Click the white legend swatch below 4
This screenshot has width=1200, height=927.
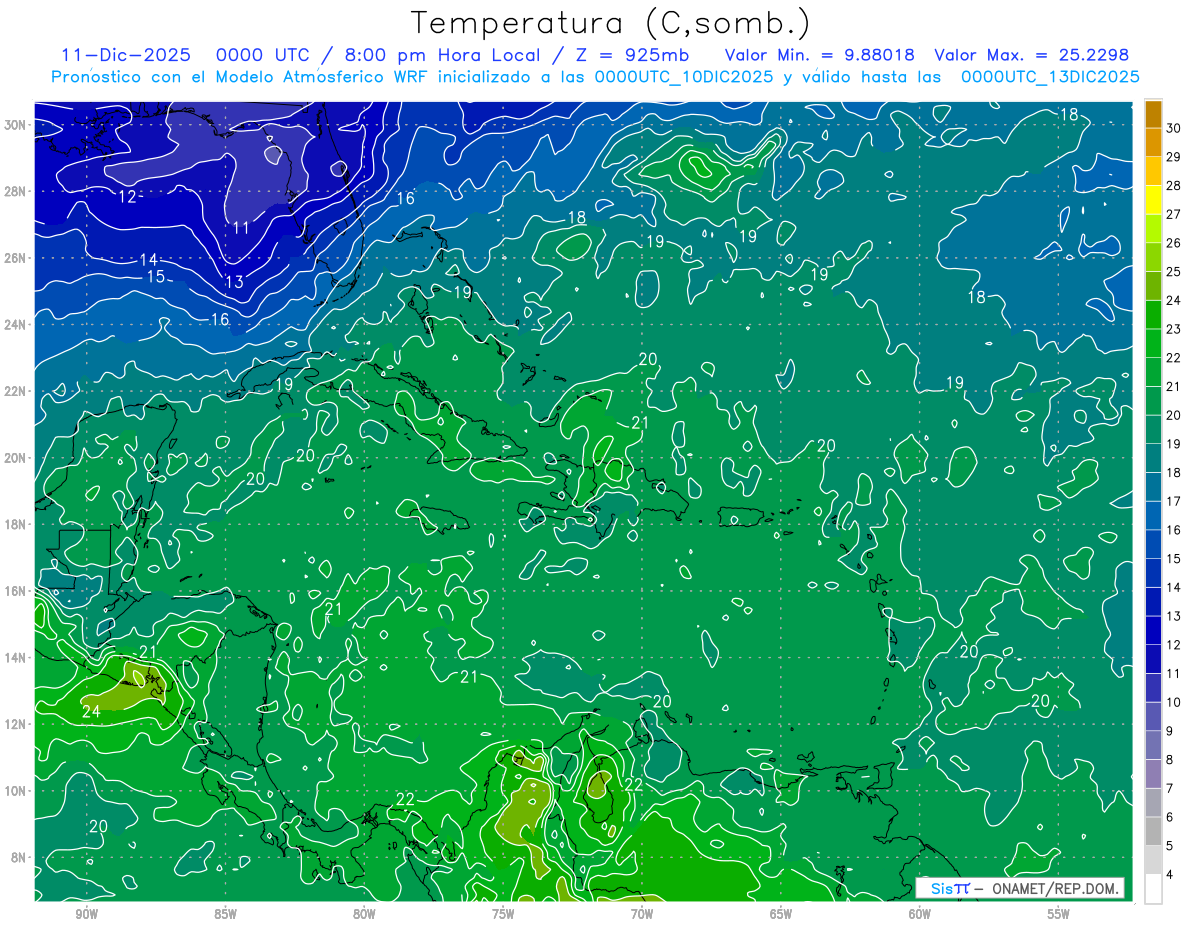tap(1153, 889)
